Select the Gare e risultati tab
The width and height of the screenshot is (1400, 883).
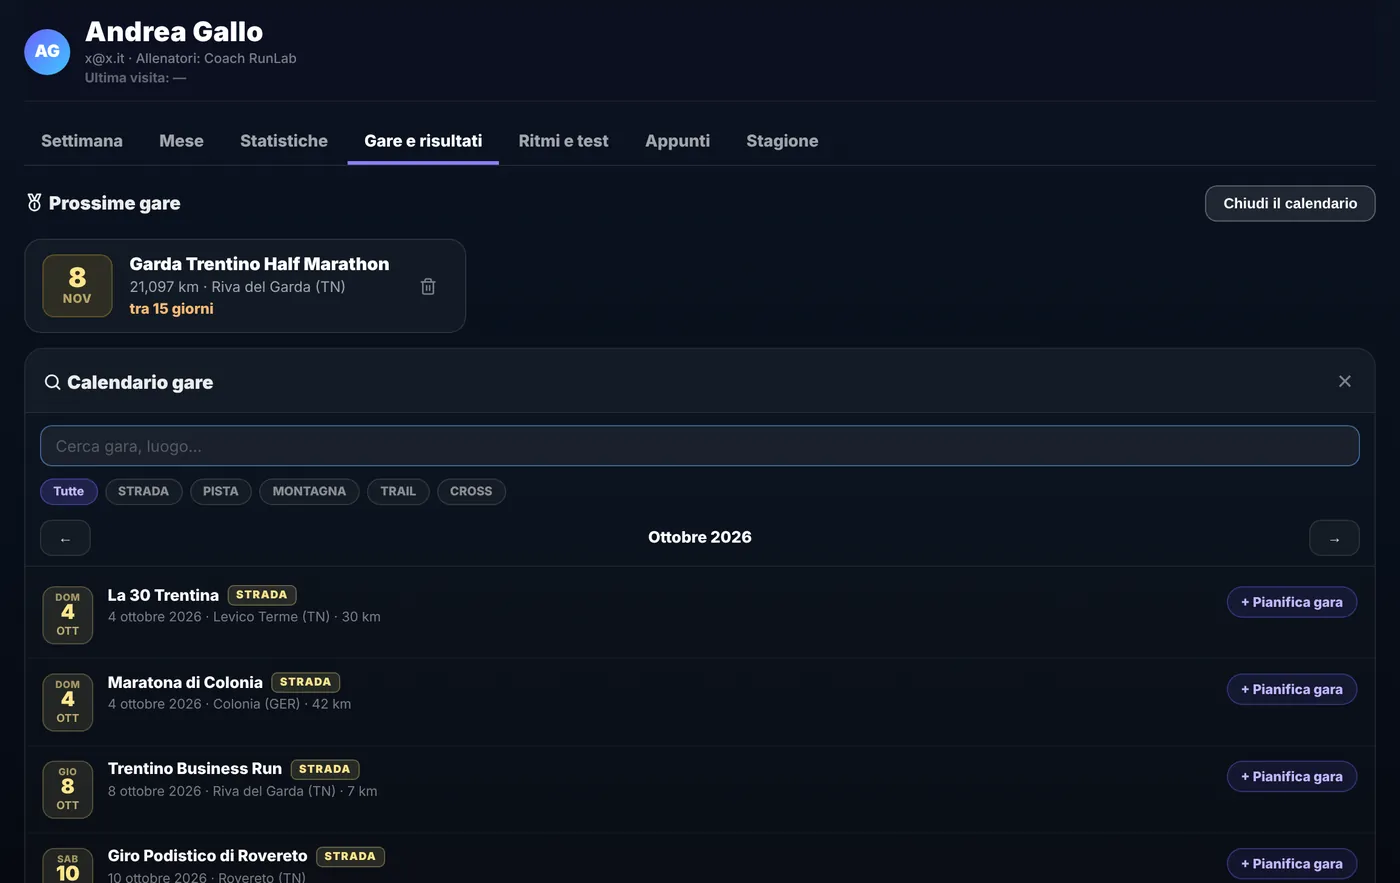[x=423, y=141]
